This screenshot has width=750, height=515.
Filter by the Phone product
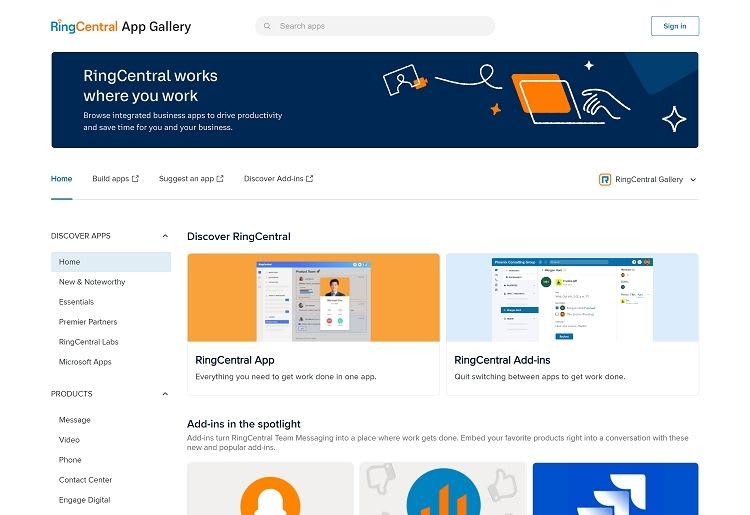coord(70,460)
